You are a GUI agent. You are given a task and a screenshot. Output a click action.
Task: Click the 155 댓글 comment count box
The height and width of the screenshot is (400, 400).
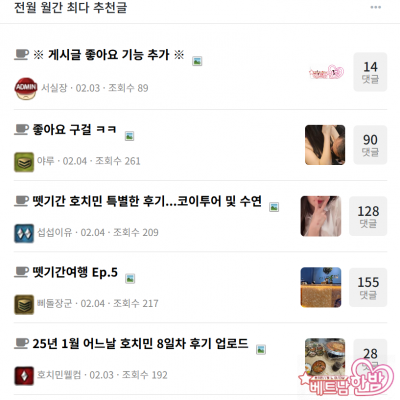coord(368,287)
